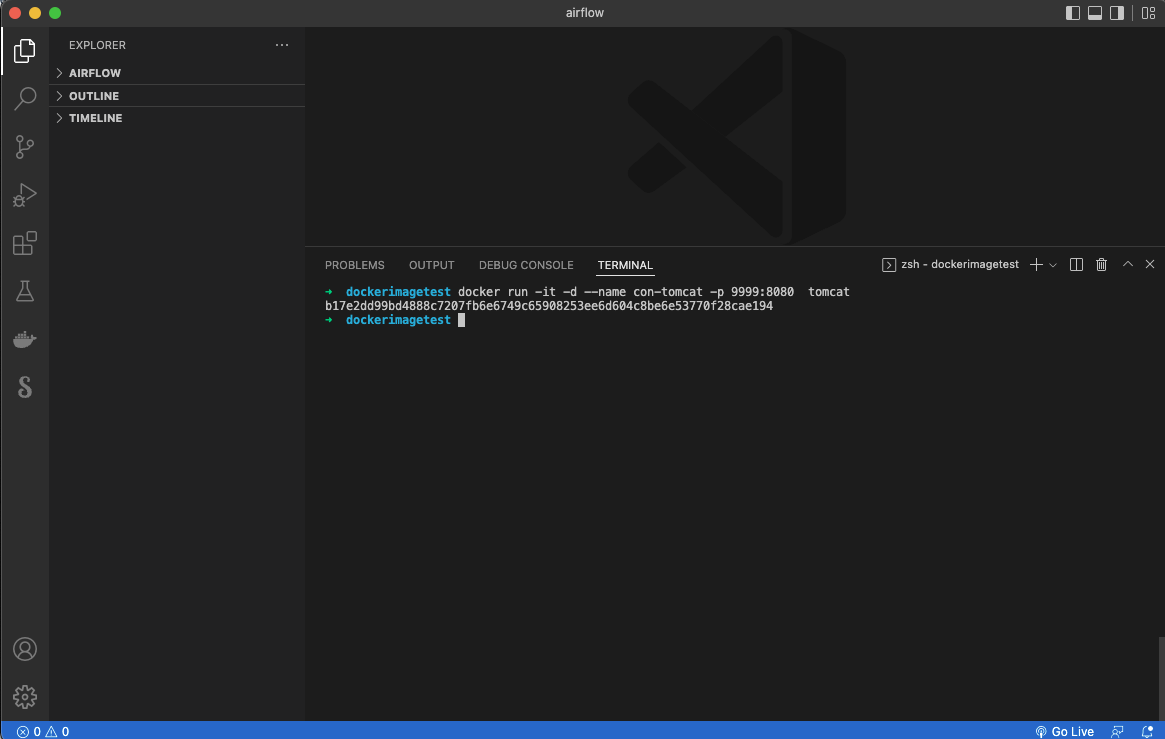Toggle secondary side bar layout icon

[x=1117, y=13]
